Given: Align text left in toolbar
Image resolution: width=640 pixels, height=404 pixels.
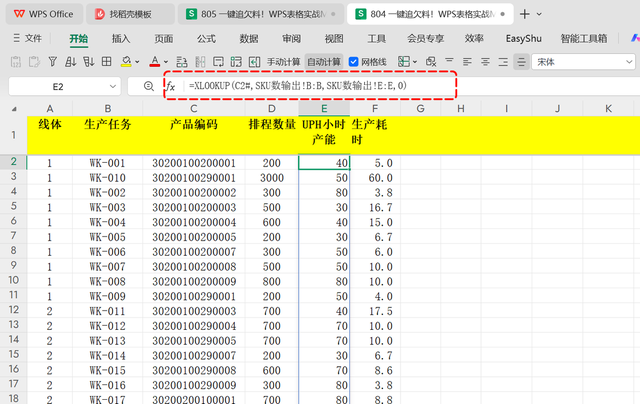Looking at the screenshot, I should pos(467,62).
